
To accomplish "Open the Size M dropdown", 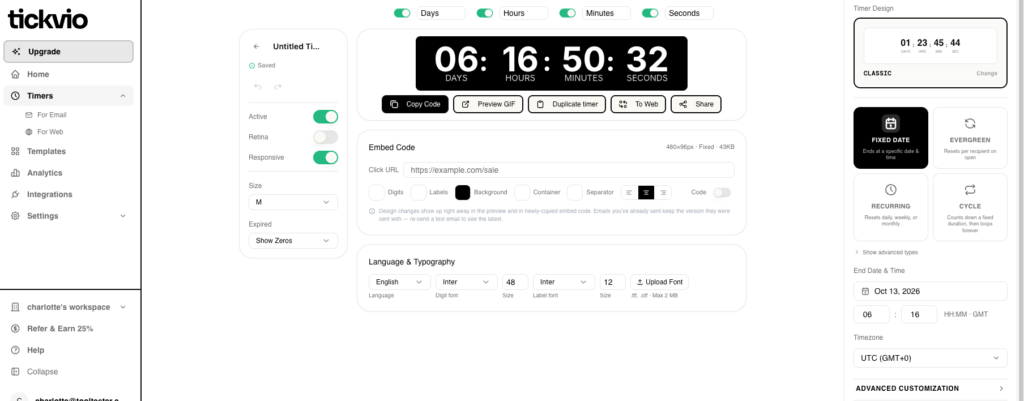I will [x=293, y=202].
